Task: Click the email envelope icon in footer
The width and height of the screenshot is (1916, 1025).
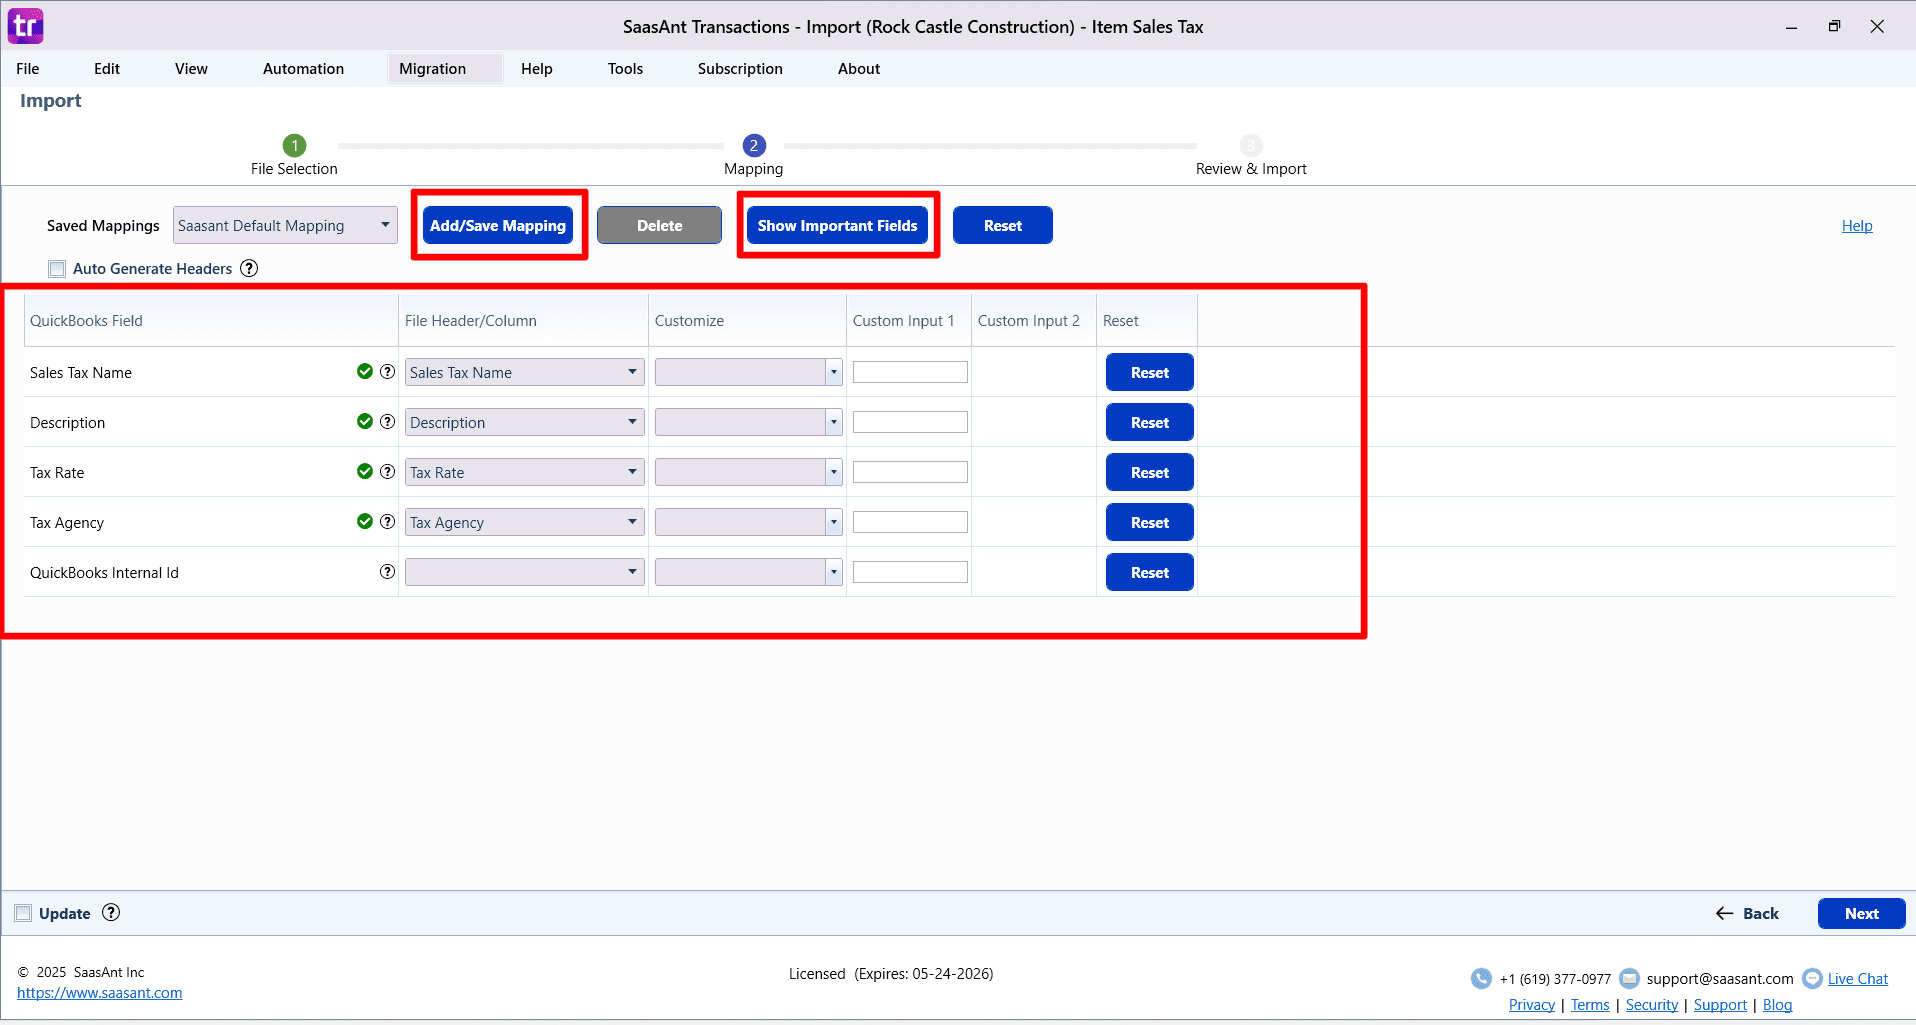Action: coord(1629,978)
